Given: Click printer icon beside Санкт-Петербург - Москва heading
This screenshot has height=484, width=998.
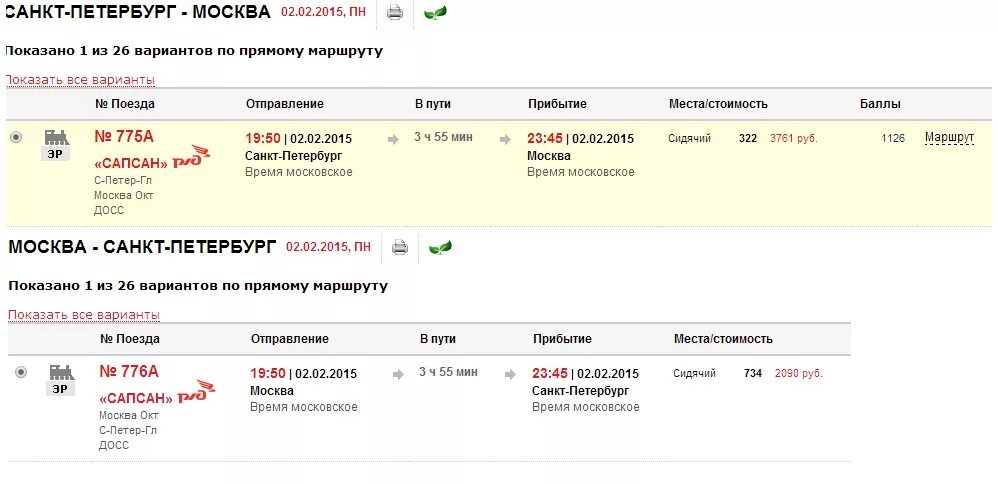Looking at the screenshot, I should click(395, 12).
